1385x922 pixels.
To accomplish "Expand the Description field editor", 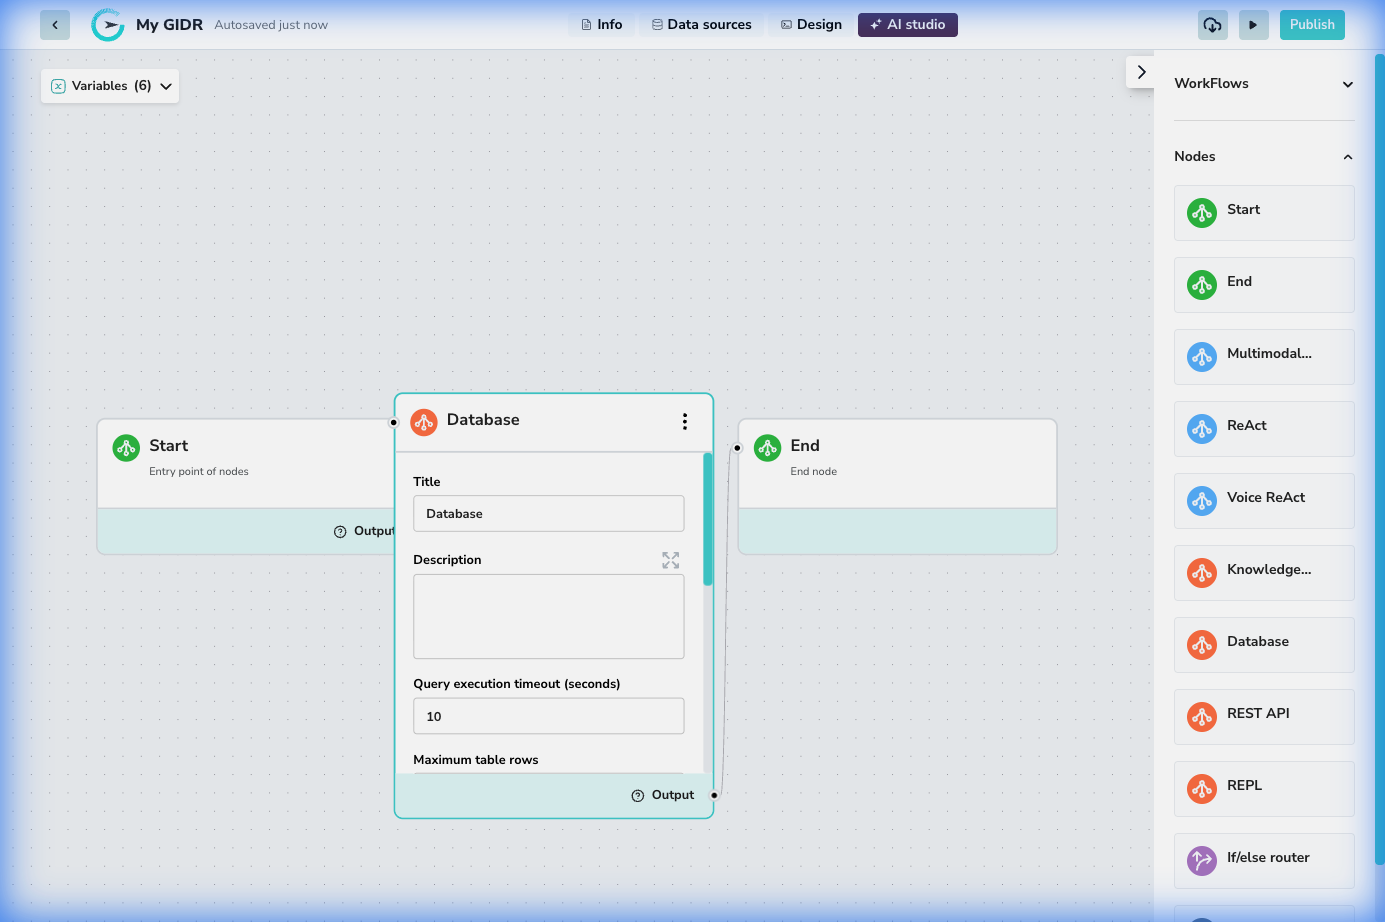I will point(671,560).
